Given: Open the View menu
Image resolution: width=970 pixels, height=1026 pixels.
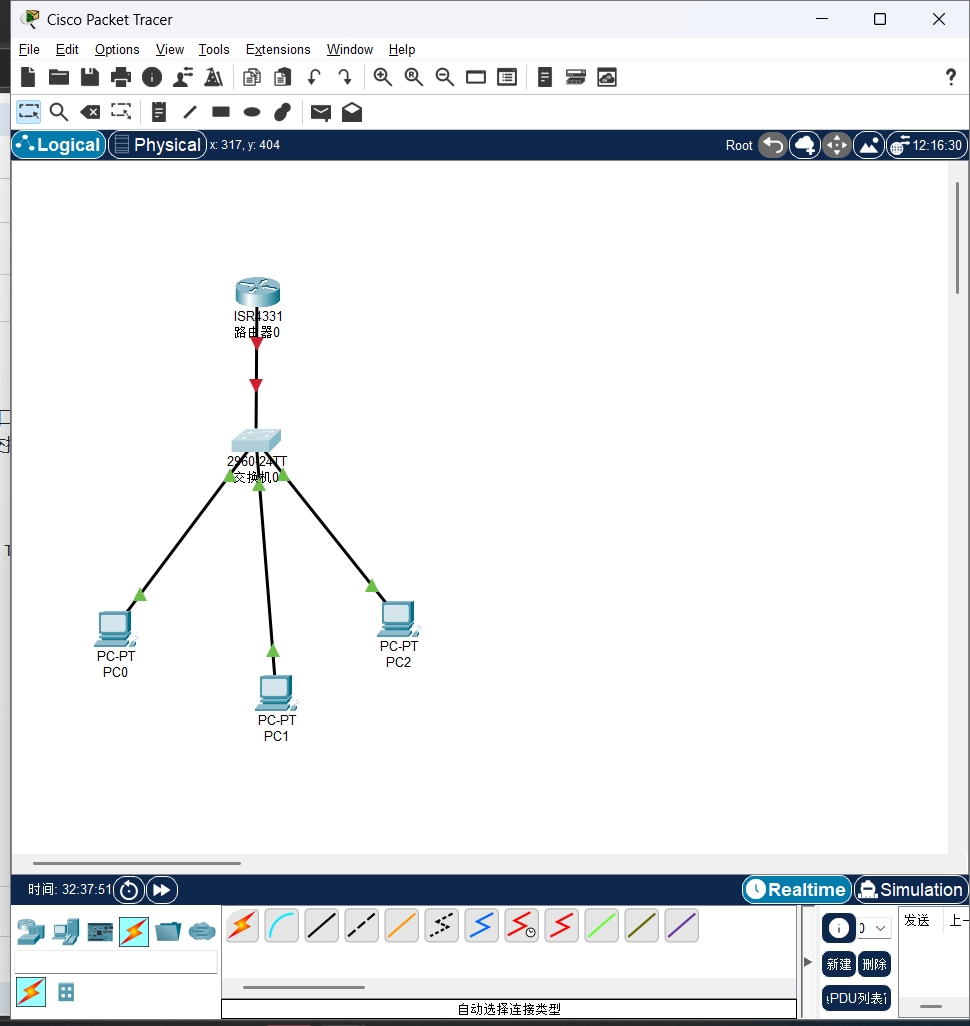Looking at the screenshot, I should point(170,50).
